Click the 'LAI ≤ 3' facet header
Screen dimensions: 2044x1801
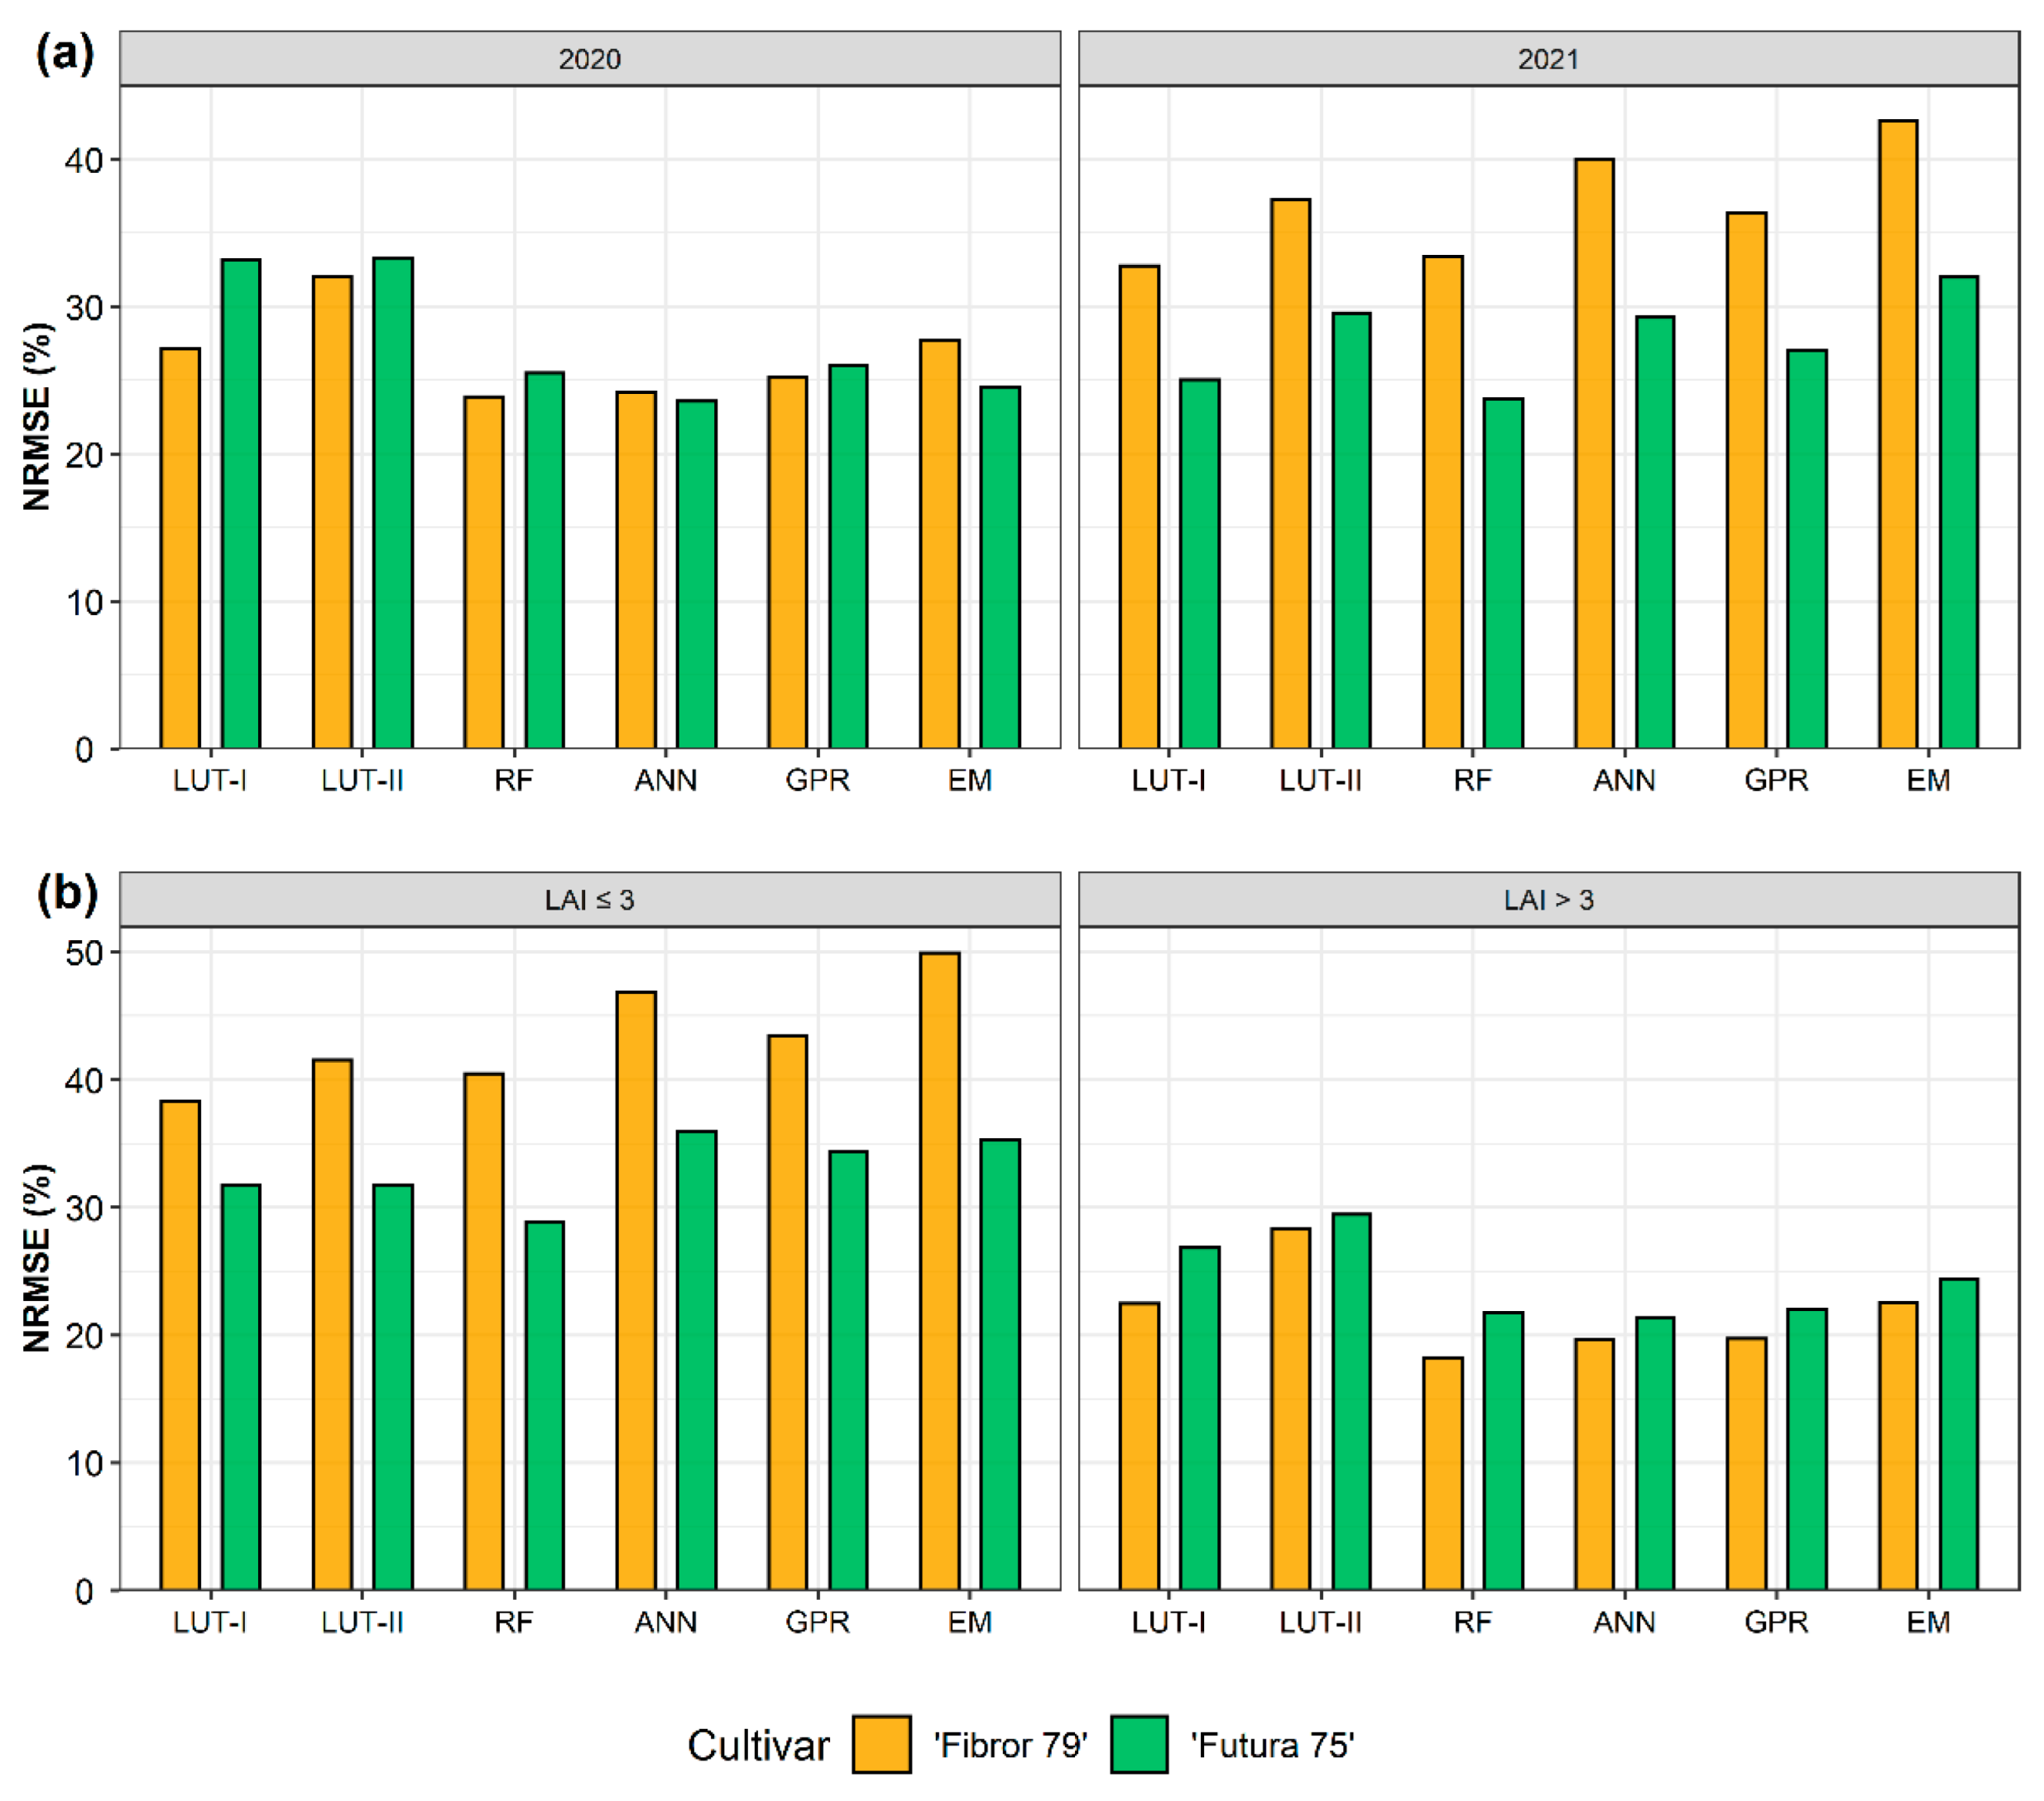[589, 900]
